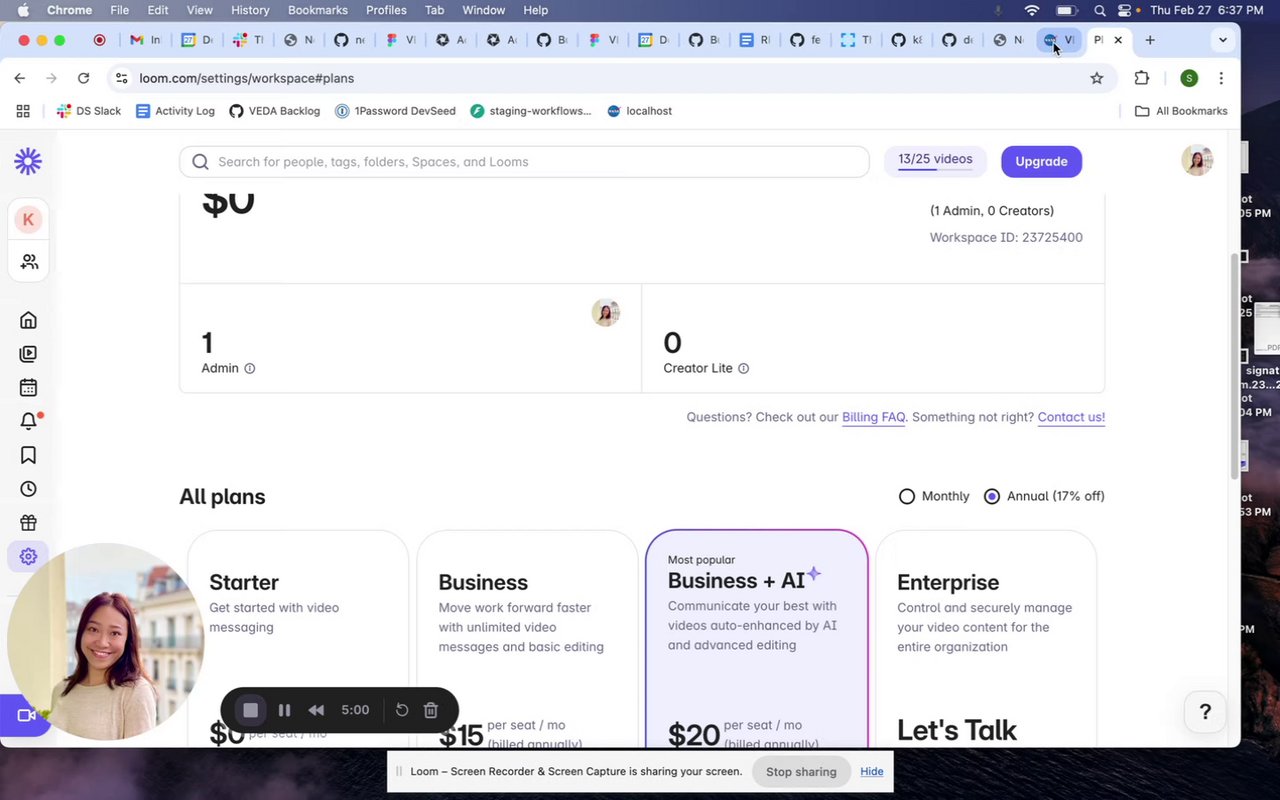Viewport: 1280px width, 800px height.
Task: Reload the page
Action: [x=84, y=78]
